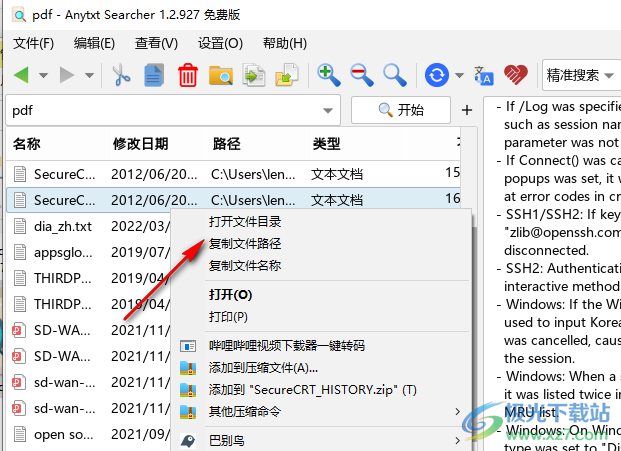621x451 pixels.
Task: Click the file icon of open so... row
Action: pos(20,434)
